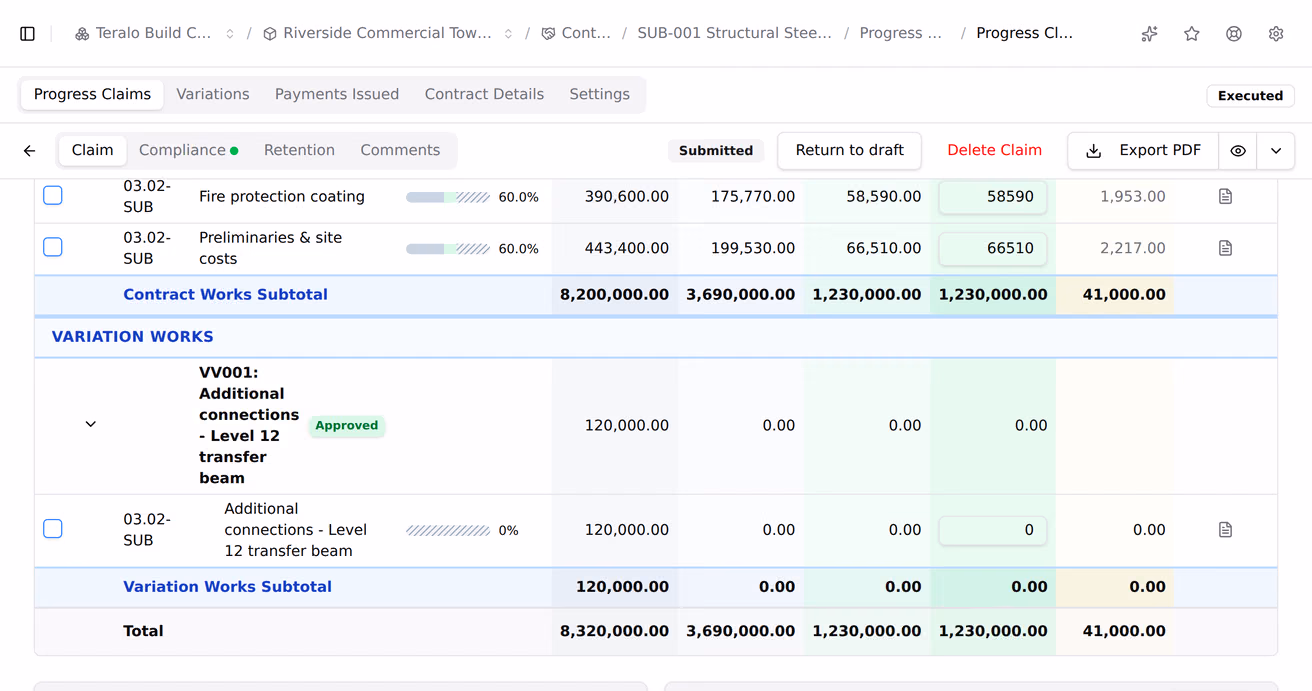Click the AI sparkle icon in header
Screen dimensions: 1312x691
pyautogui.click(x=1150, y=34)
